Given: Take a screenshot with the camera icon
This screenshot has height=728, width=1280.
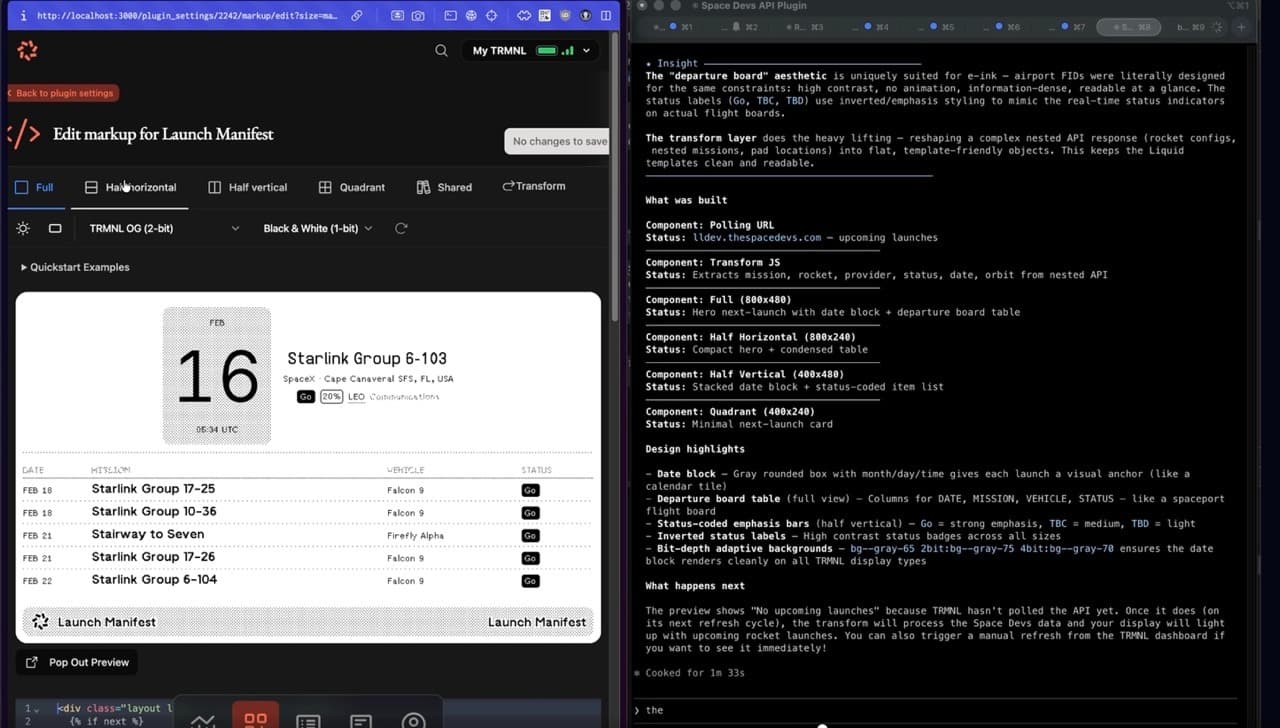Looking at the screenshot, I should [x=417, y=16].
